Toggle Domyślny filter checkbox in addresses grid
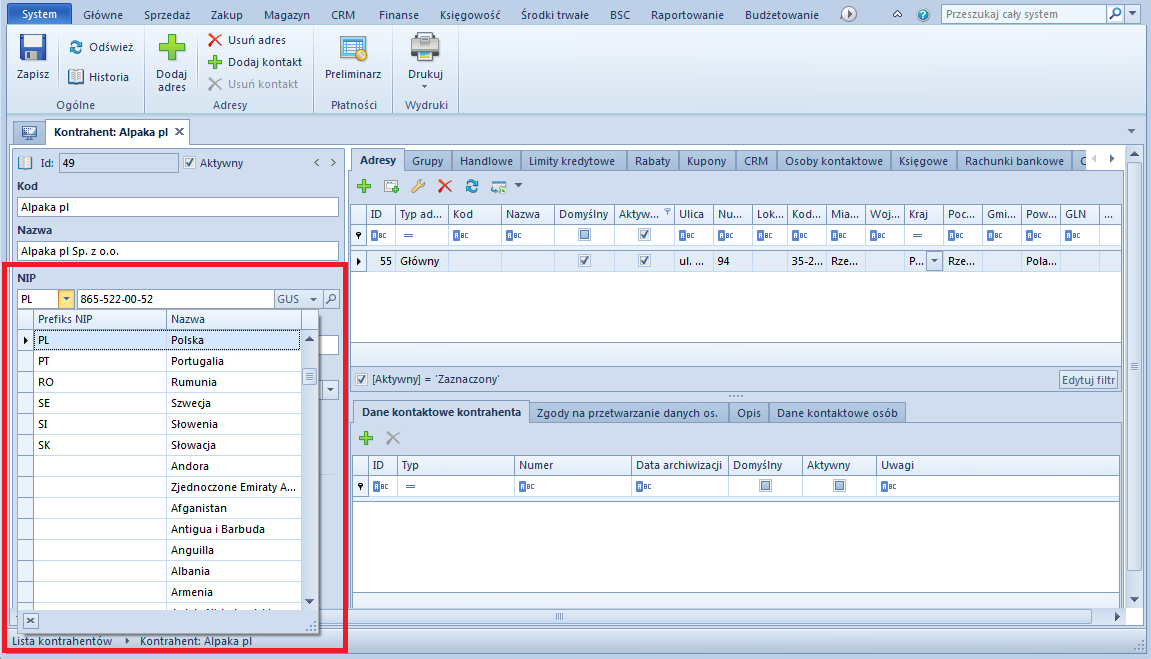This screenshot has height=659, width=1151. [584, 235]
